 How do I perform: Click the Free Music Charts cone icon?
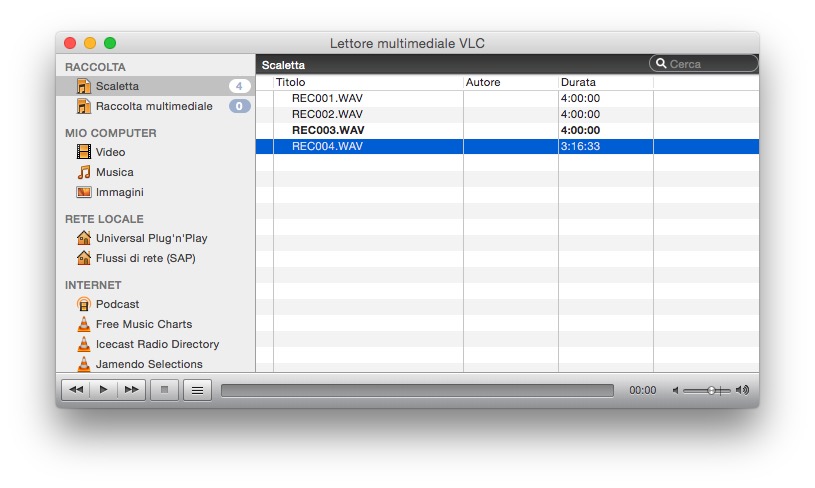coord(83,324)
